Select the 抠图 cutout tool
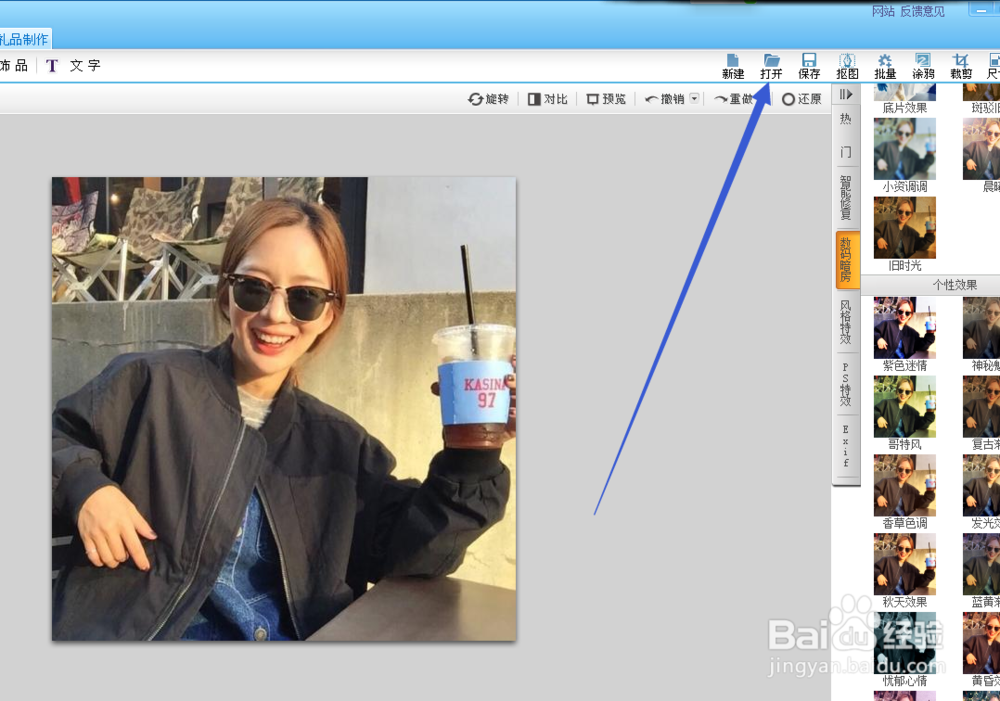The width and height of the screenshot is (1000, 701). (x=847, y=66)
